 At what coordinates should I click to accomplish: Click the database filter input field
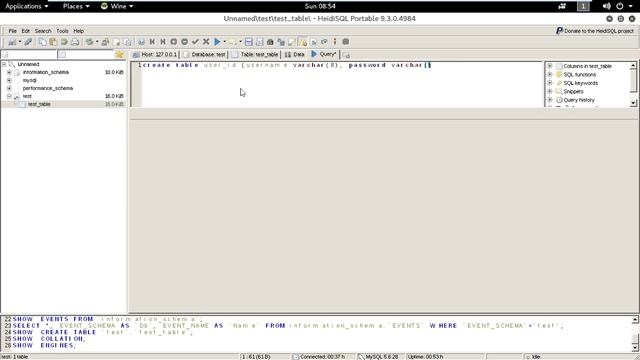tap(29, 54)
